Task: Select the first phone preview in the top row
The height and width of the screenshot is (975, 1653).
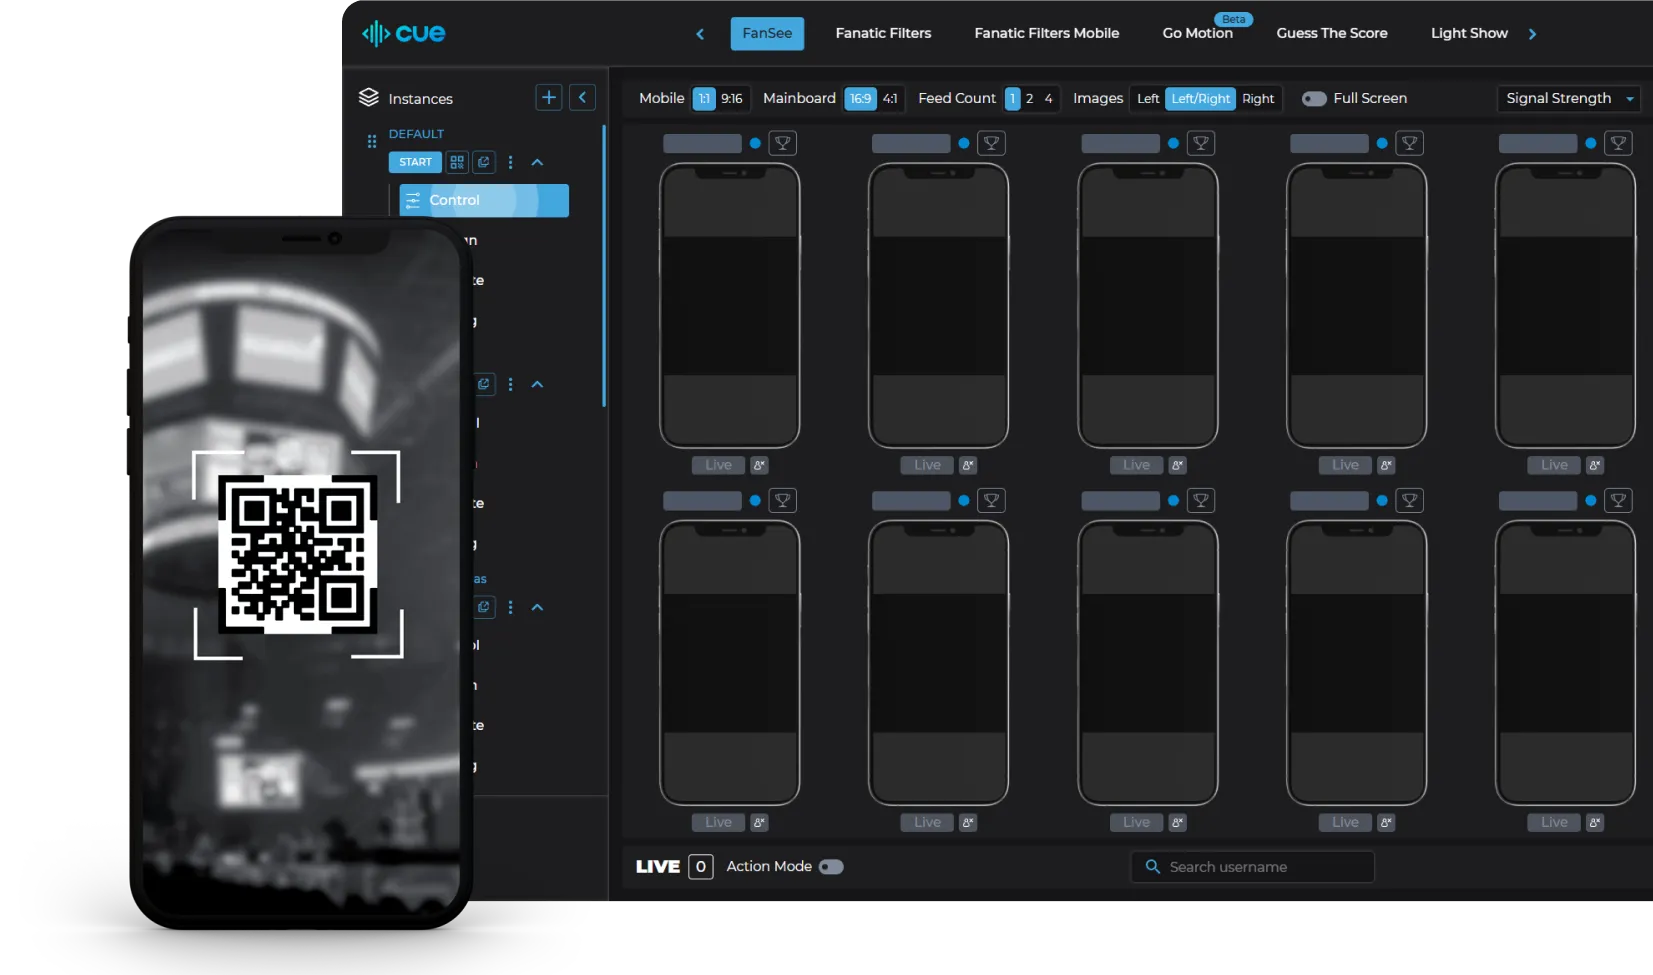Action: tap(730, 306)
